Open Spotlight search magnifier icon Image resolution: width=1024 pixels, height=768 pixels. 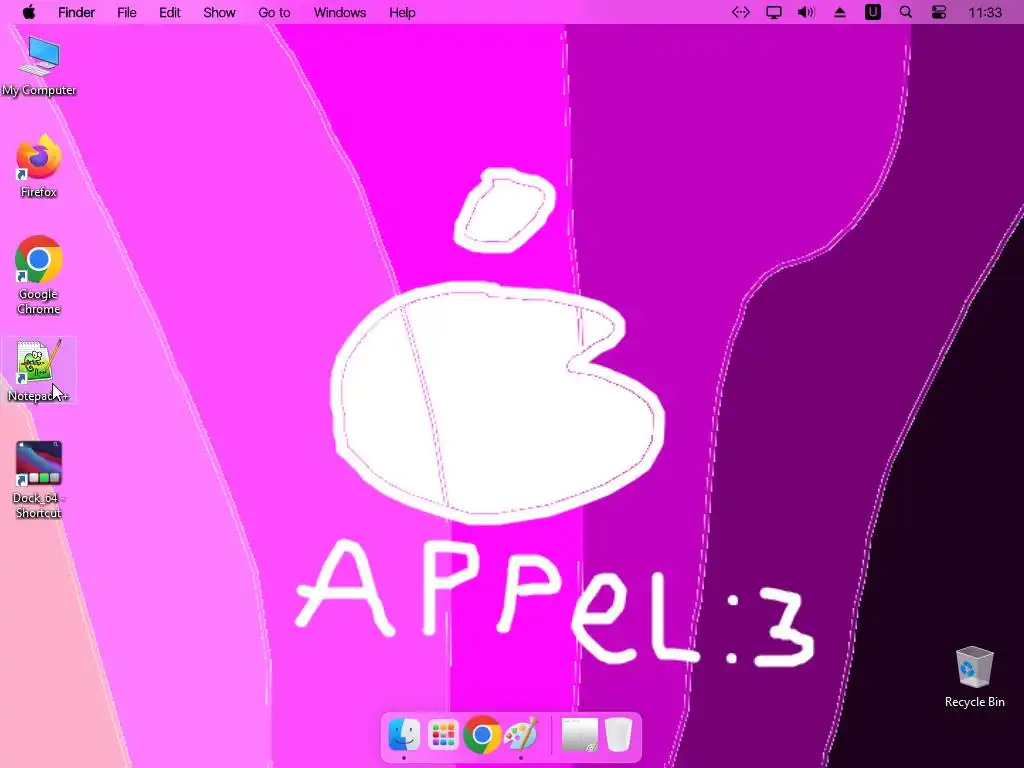pyautogui.click(x=906, y=12)
